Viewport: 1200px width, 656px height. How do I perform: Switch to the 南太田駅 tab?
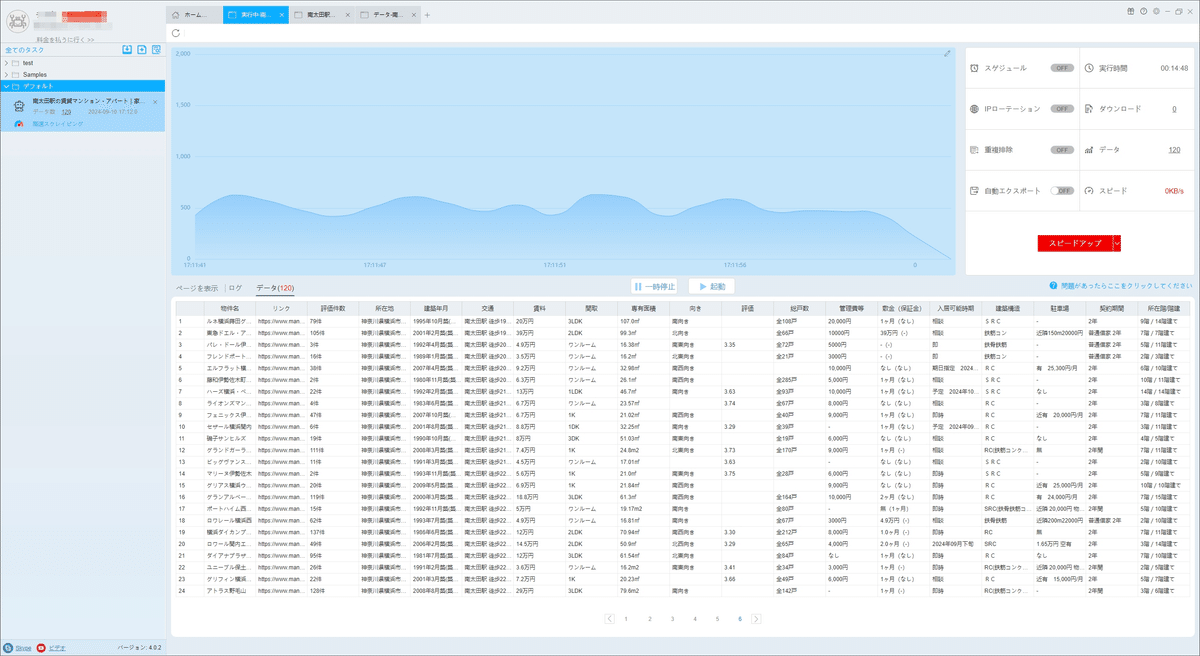pos(319,15)
